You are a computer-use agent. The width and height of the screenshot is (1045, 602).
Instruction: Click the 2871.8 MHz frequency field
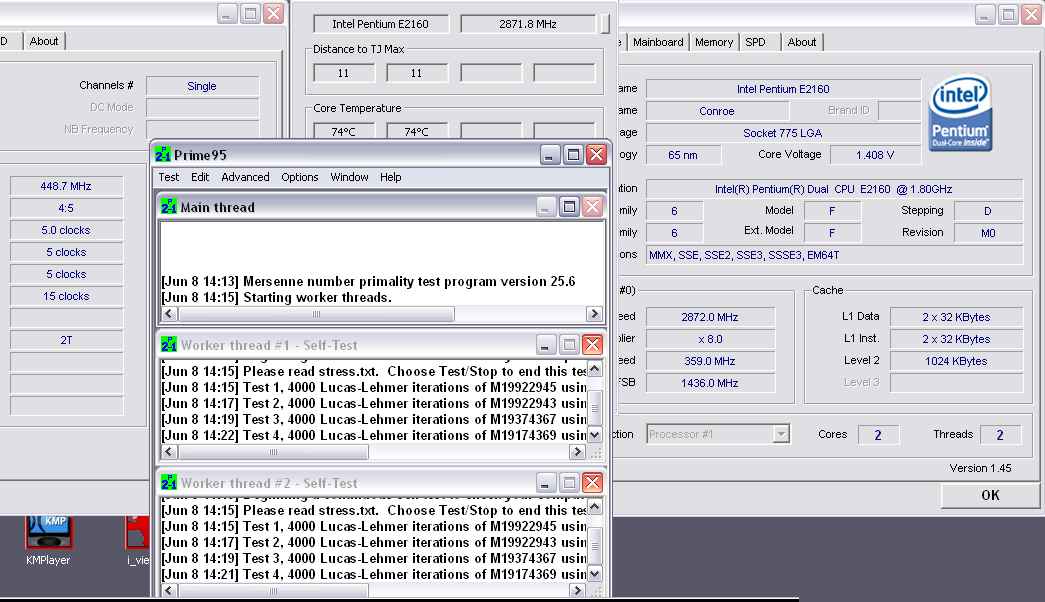pos(527,24)
